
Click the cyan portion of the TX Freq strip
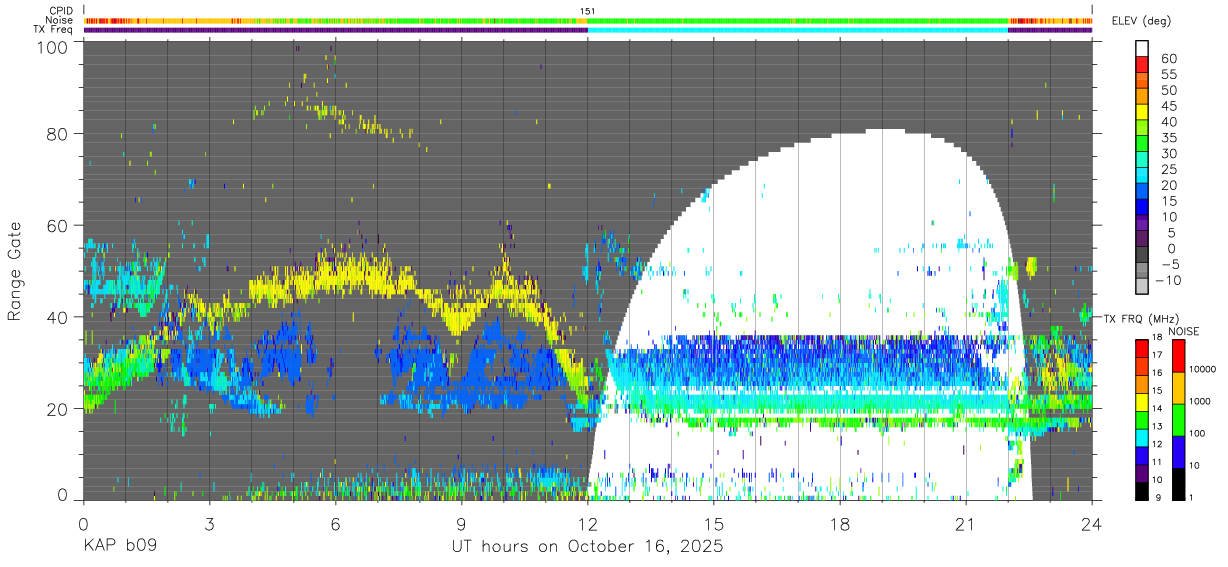[x=797, y=30]
